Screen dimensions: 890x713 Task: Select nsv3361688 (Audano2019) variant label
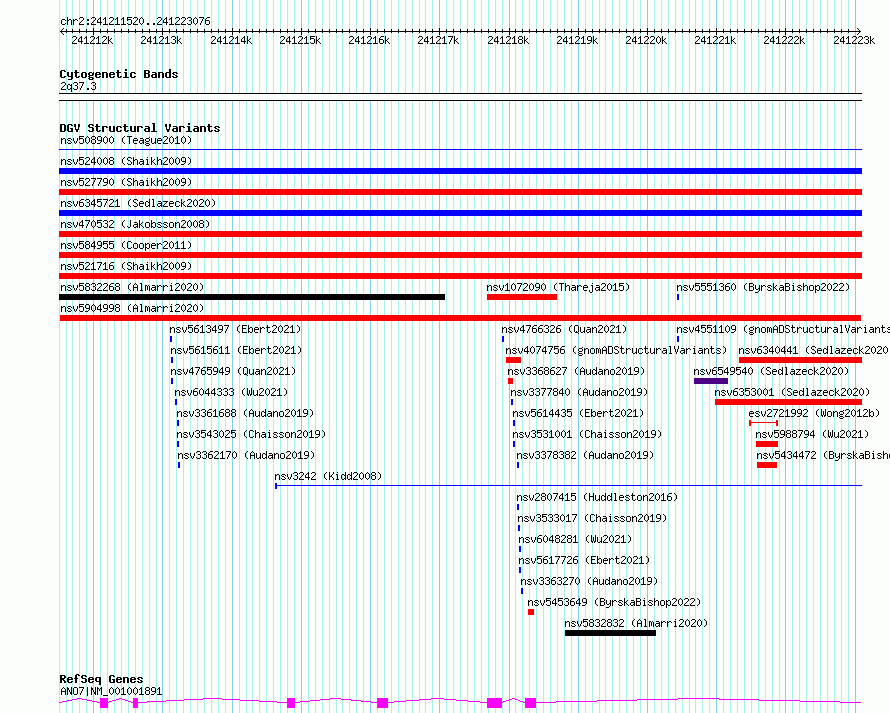(x=245, y=413)
